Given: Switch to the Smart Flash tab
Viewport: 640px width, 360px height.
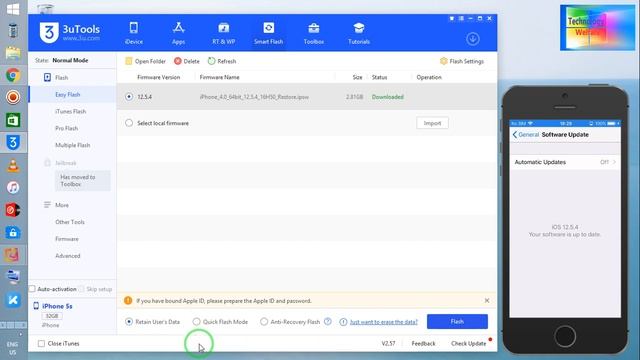Looking at the screenshot, I should [269, 33].
